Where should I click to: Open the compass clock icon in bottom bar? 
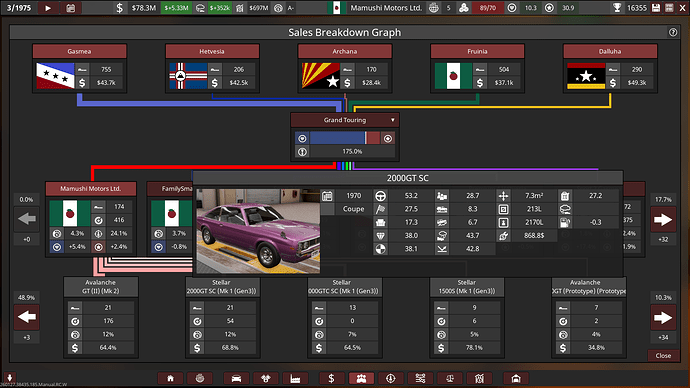point(391,378)
